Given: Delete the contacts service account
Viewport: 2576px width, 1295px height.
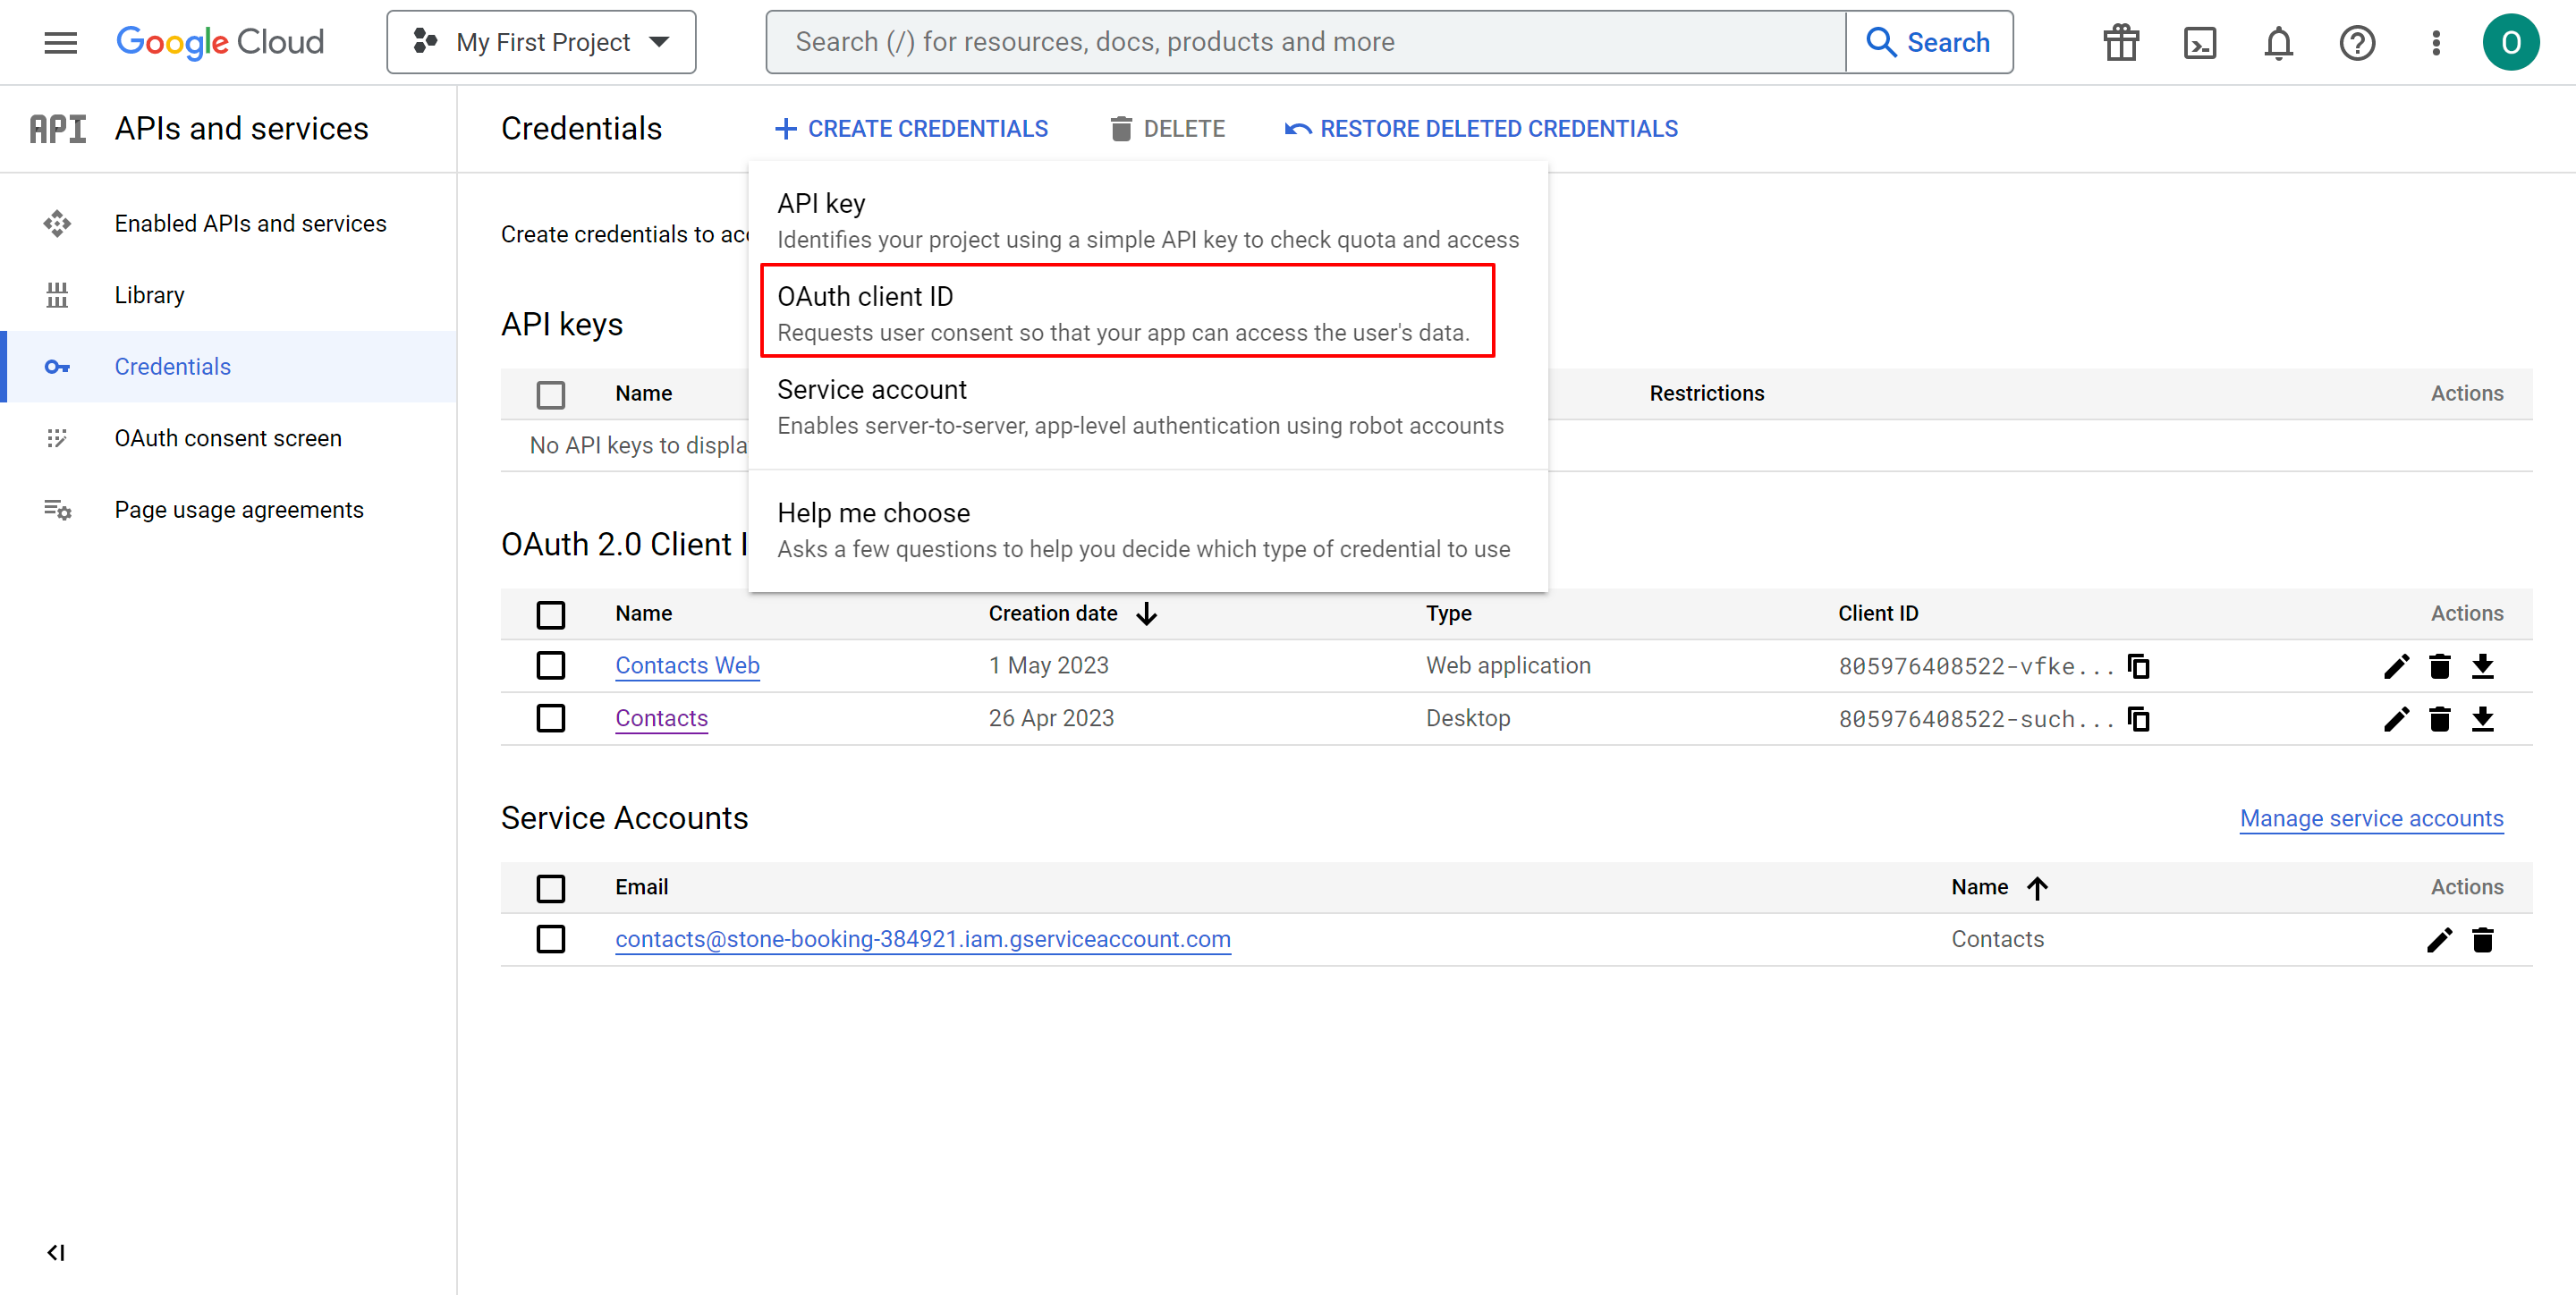Looking at the screenshot, I should (2483, 940).
